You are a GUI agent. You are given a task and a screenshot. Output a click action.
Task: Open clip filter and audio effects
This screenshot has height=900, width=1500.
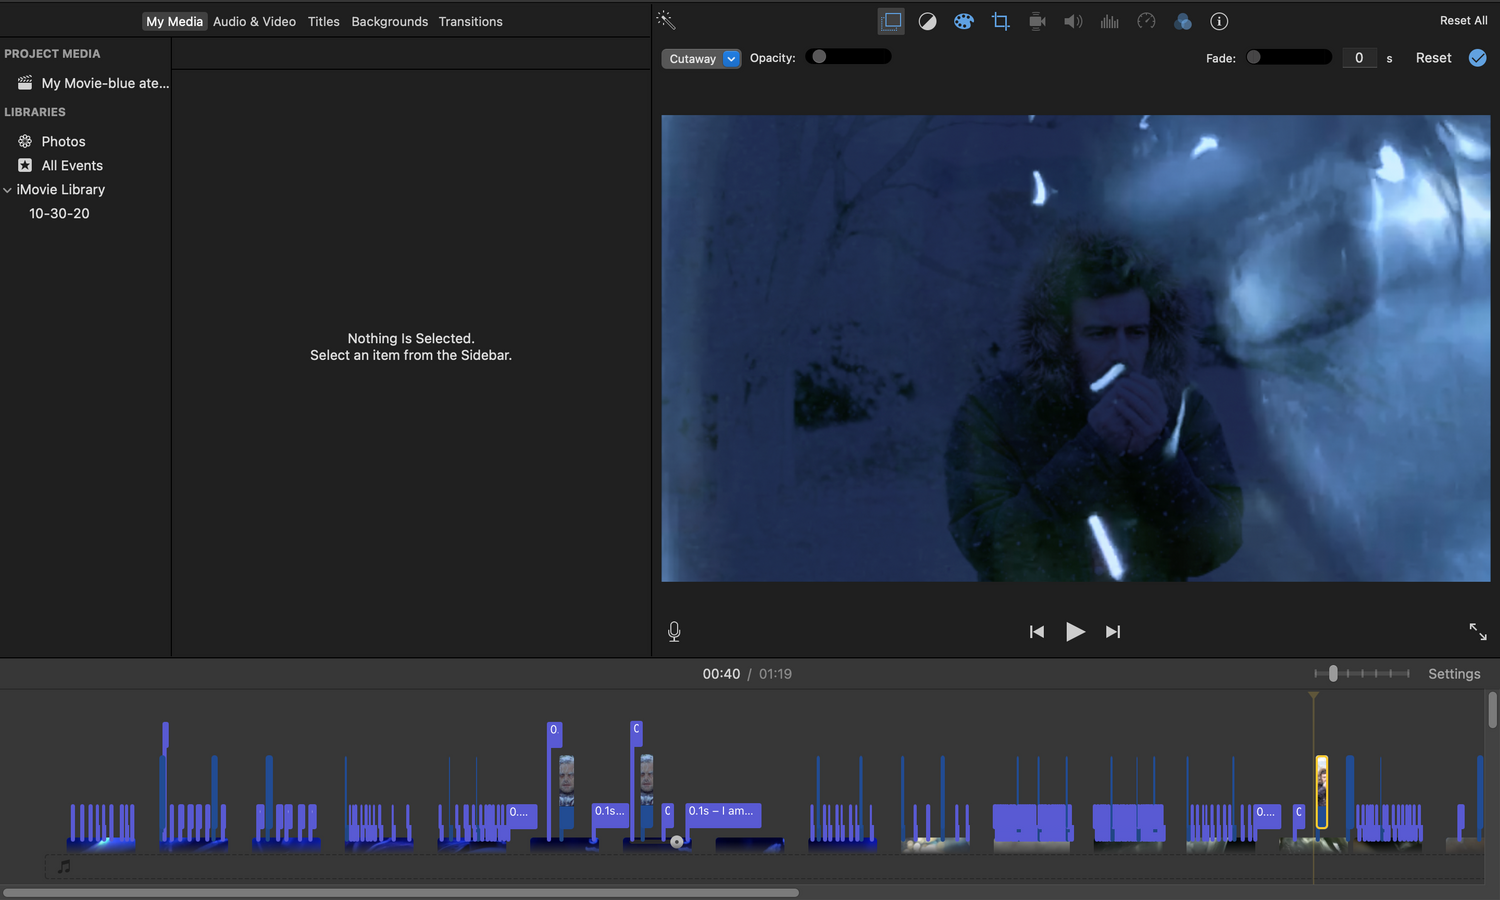(x=1183, y=21)
